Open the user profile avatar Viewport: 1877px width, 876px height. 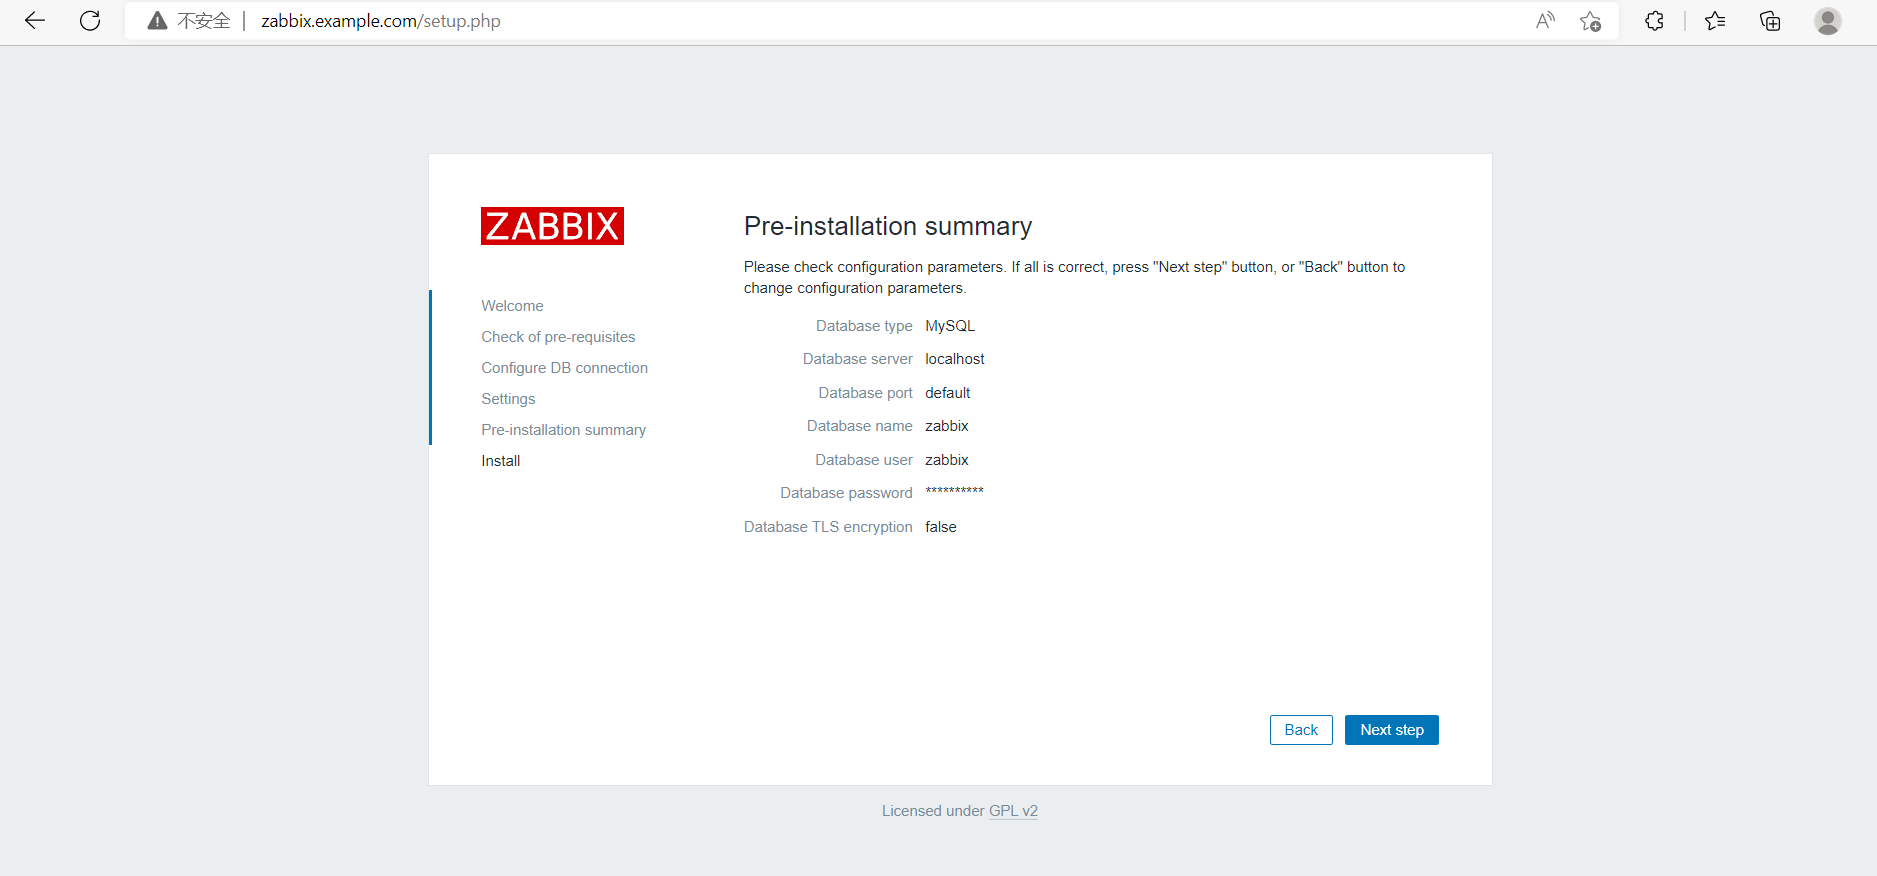click(1828, 21)
